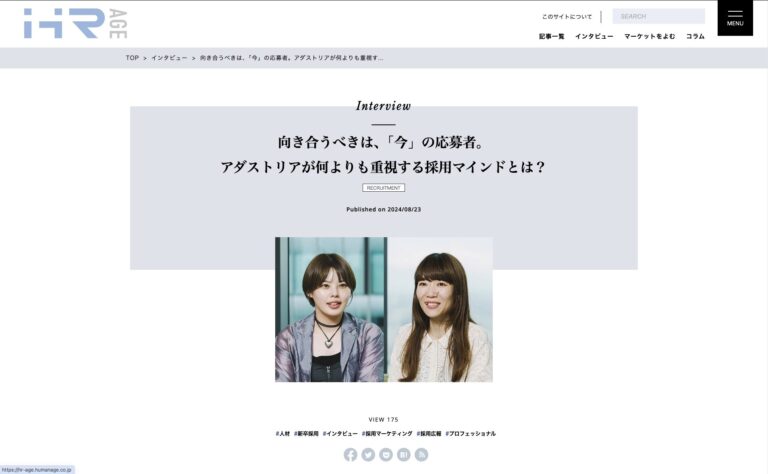
Task: Click the article's interviewee photo
Action: 384,309
